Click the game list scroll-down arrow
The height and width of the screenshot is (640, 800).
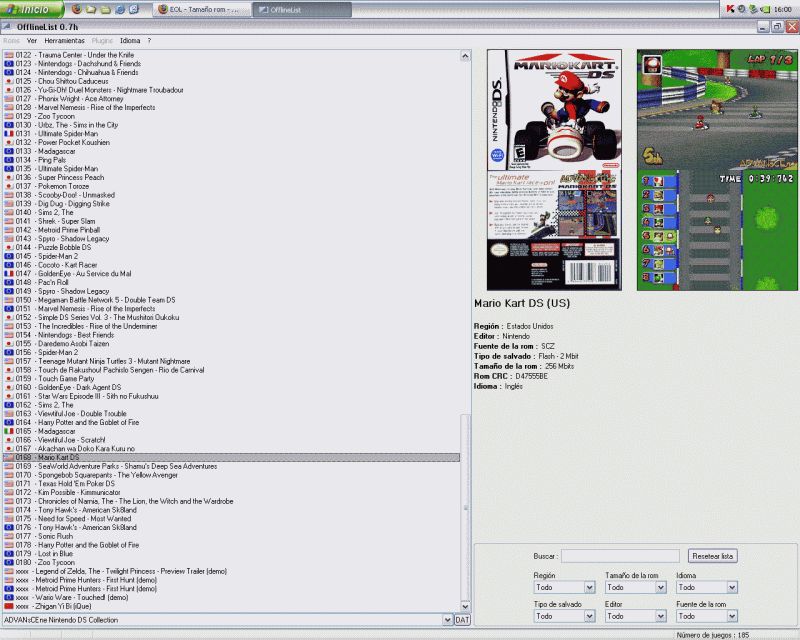click(x=465, y=607)
